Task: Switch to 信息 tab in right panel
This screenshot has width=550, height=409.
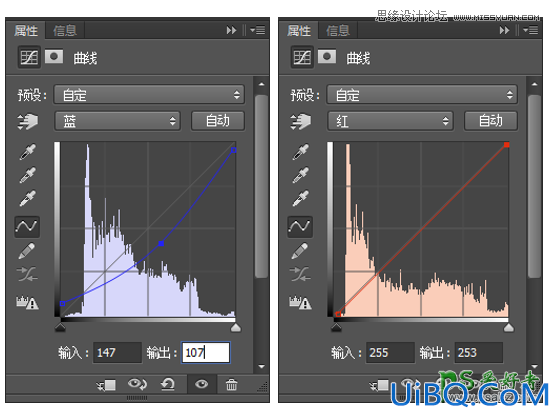Action: 338,31
